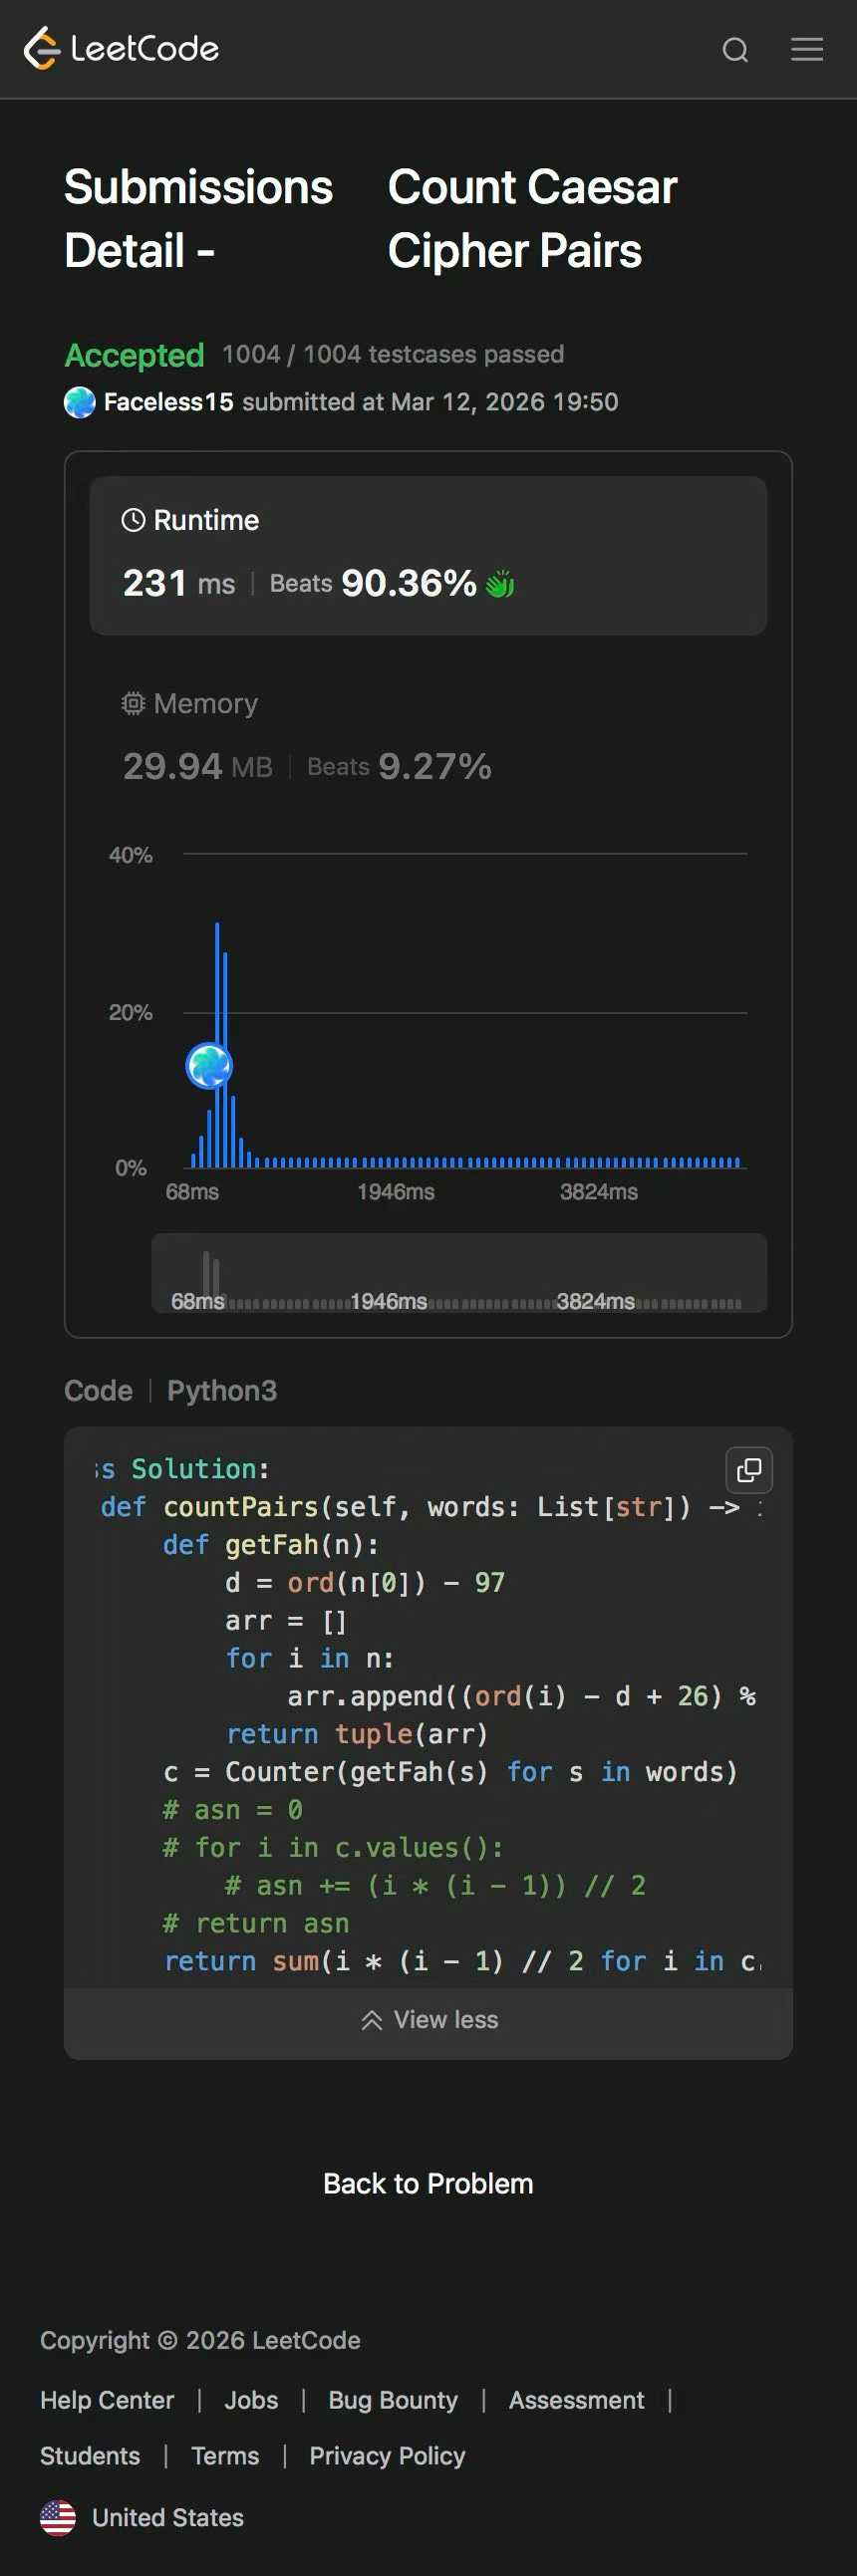
Task: Open the search magnifier icon
Action: [x=735, y=49]
